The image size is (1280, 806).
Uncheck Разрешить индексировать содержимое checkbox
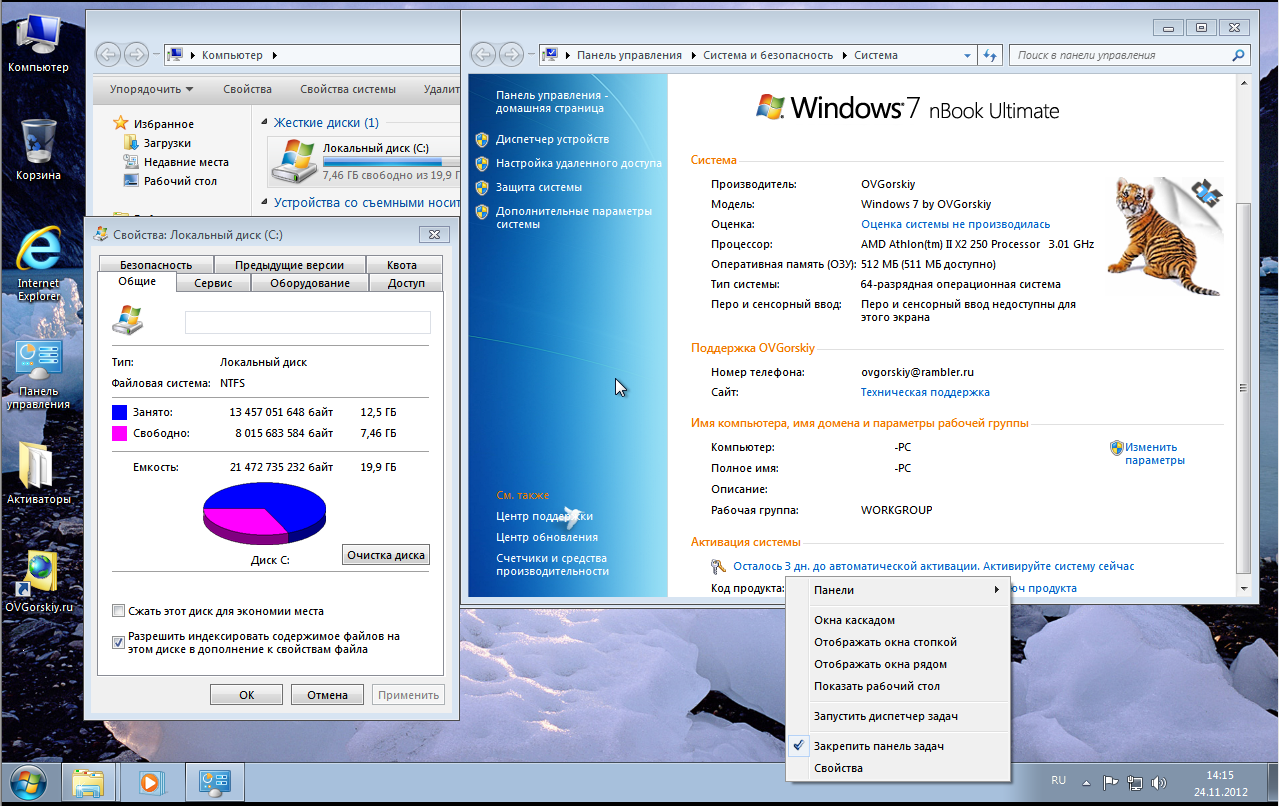click(119, 642)
